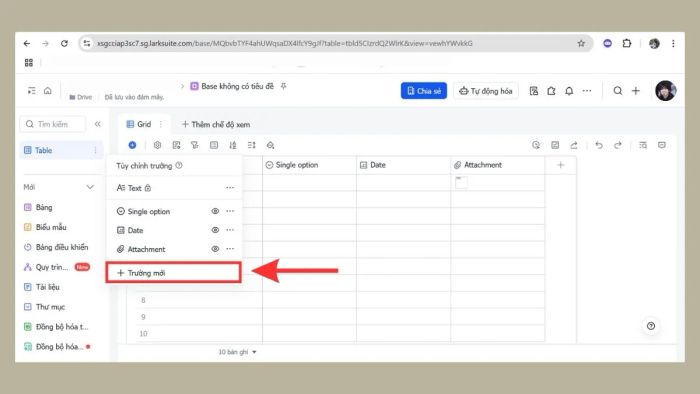This screenshot has width=700, height=394.
Task: Open Tự động hóa automation button
Action: click(x=486, y=91)
